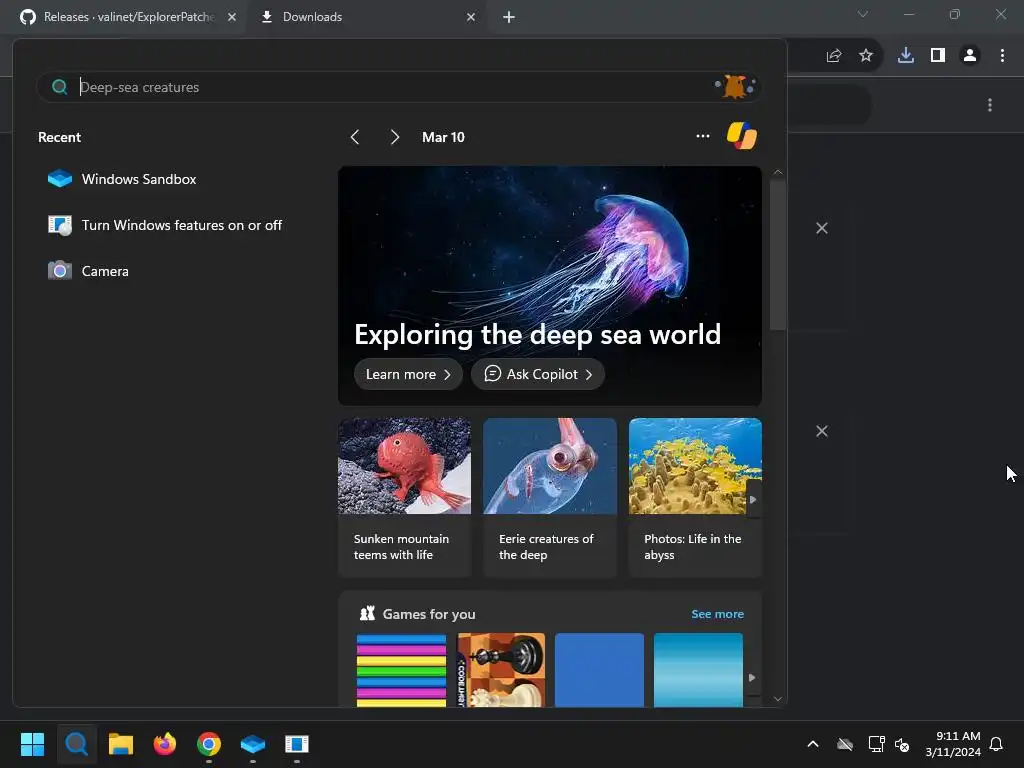Open Chrome three-dot main menu
1024x768 pixels.
[x=1002, y=56]
